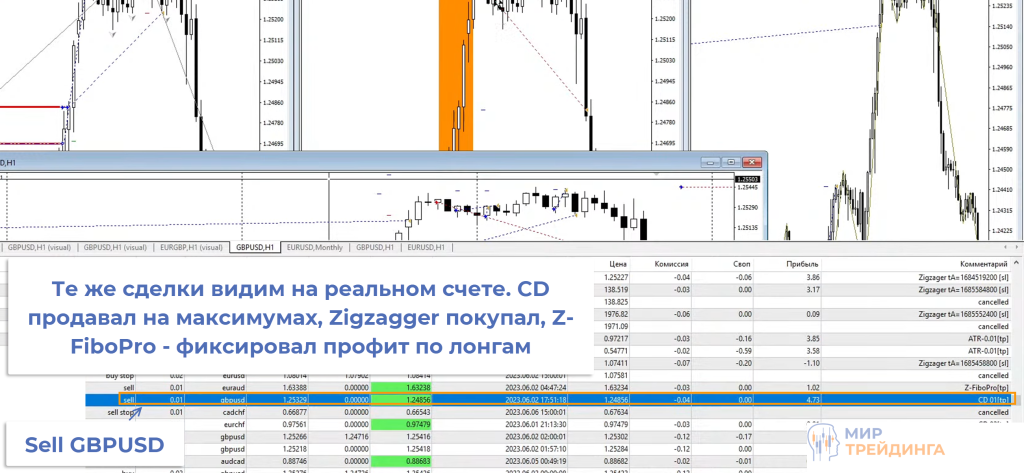Switch to the EURGBP,H1 (visual) tab
Viewport: 1024px width, 473px height.
pyautogui.click(x=190, y=247)
